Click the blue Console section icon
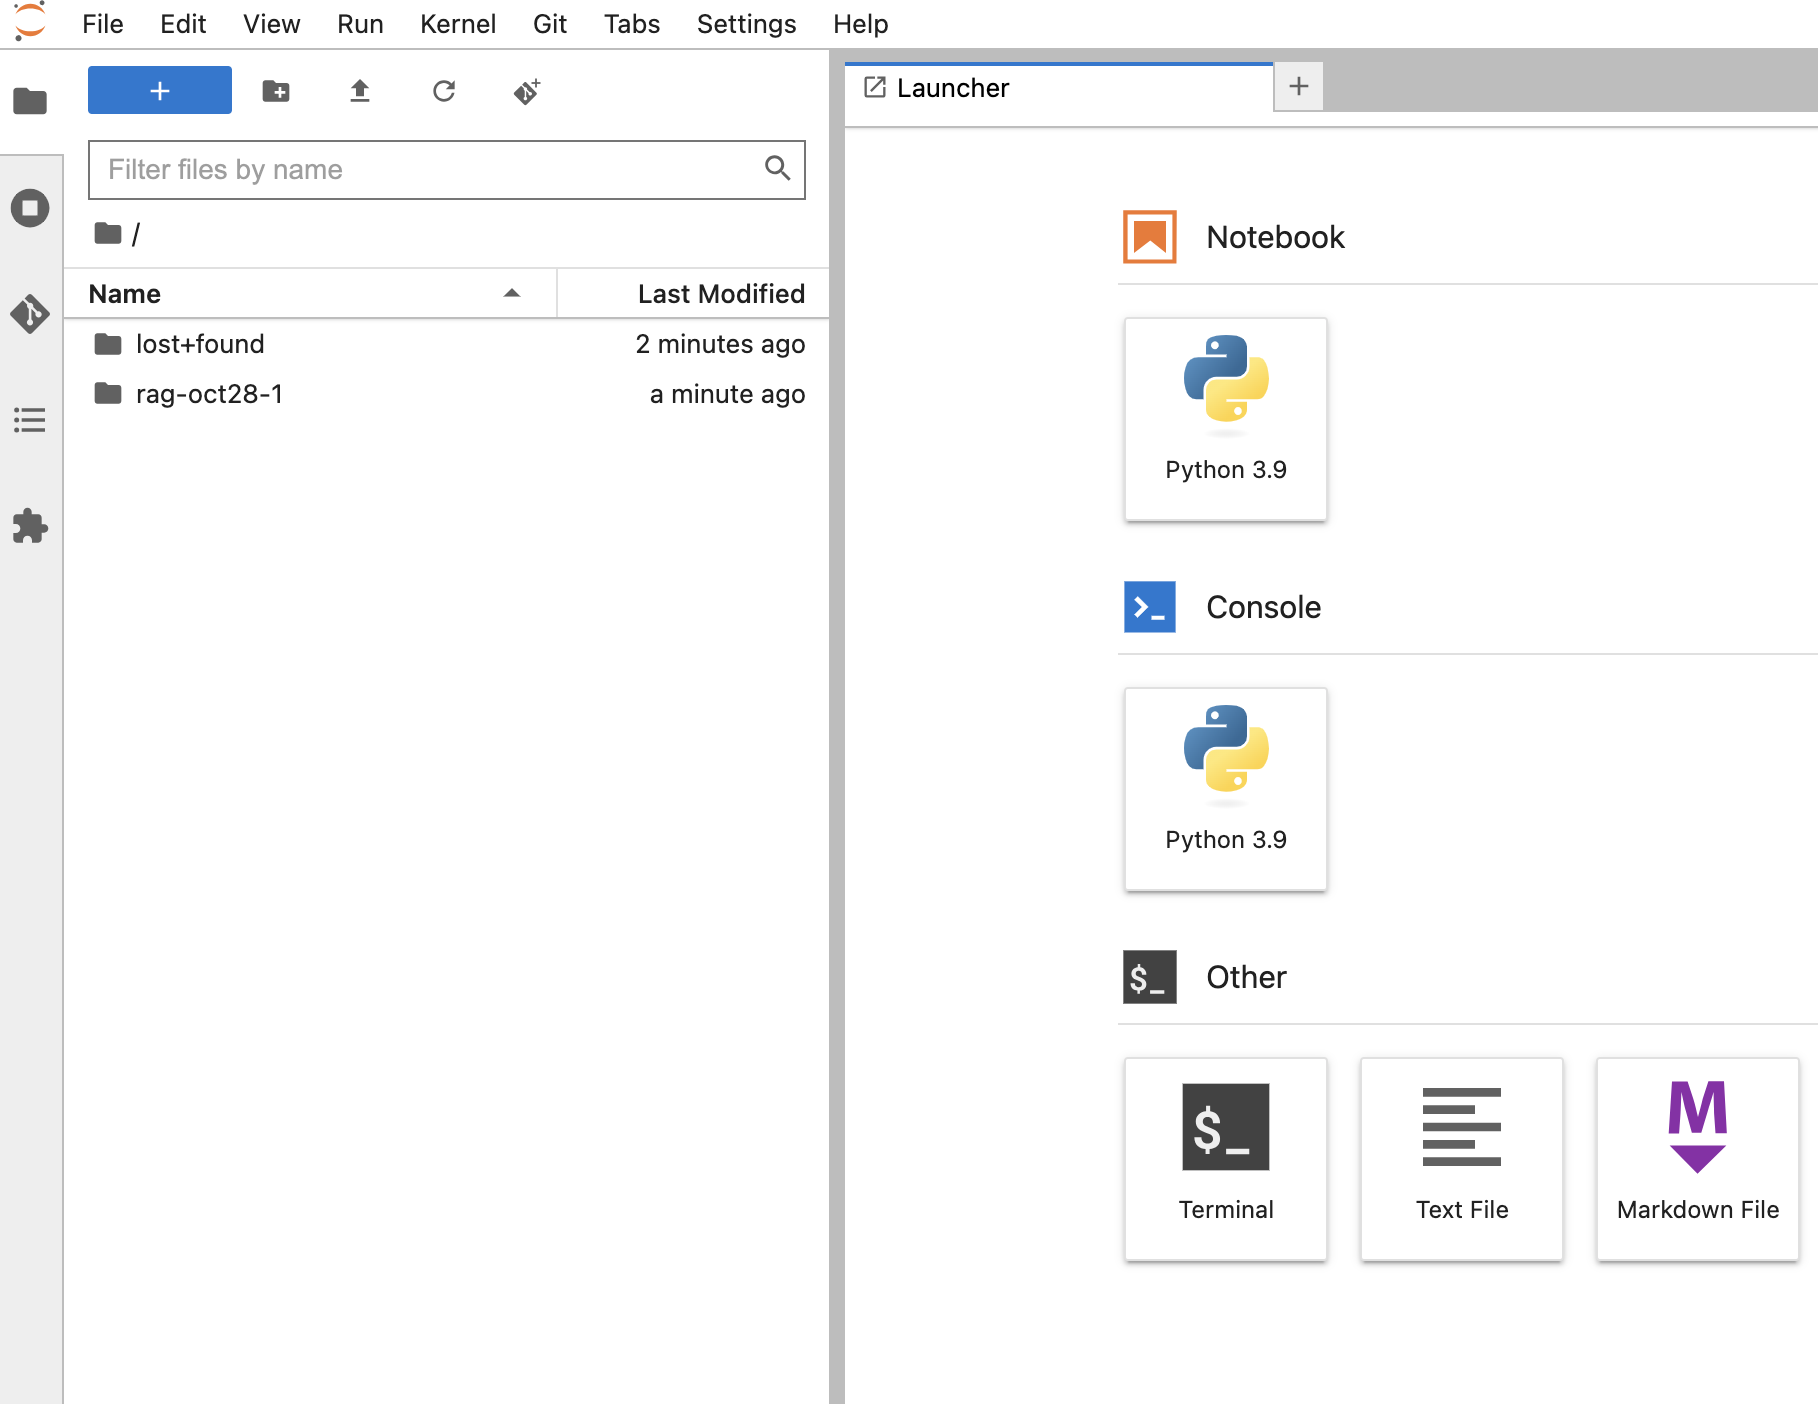 [1150, 607]
